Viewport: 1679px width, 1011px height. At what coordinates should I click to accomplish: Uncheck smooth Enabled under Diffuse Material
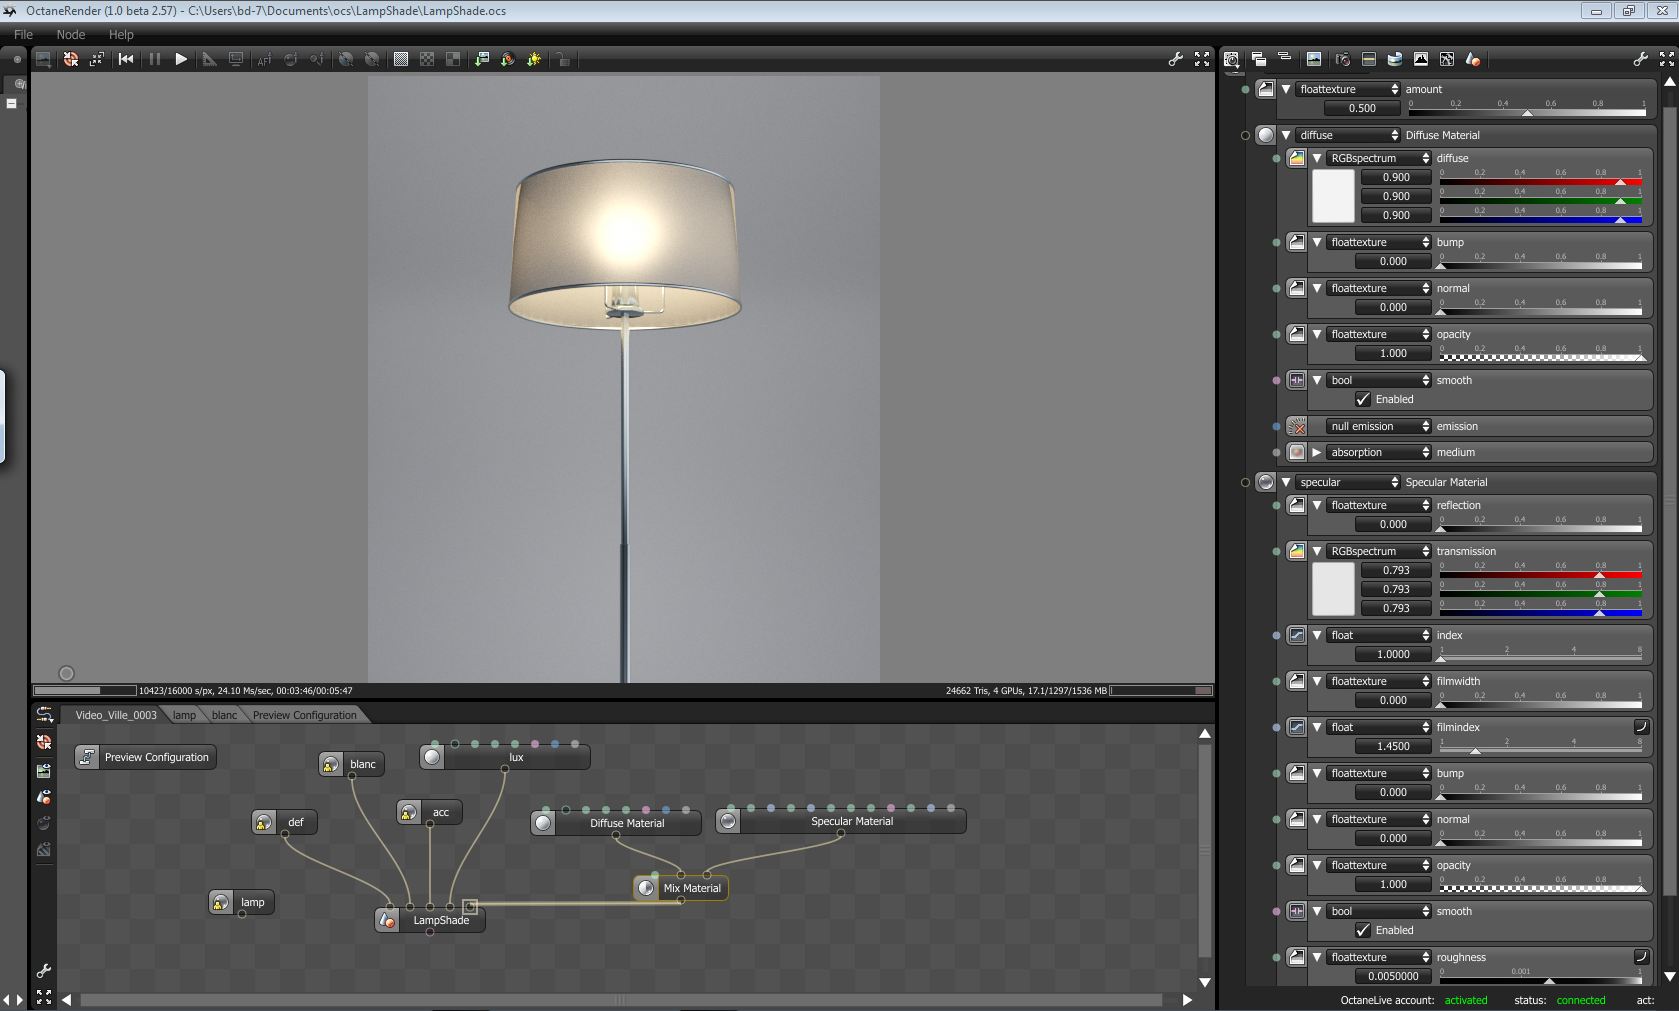pos(1363,399)
